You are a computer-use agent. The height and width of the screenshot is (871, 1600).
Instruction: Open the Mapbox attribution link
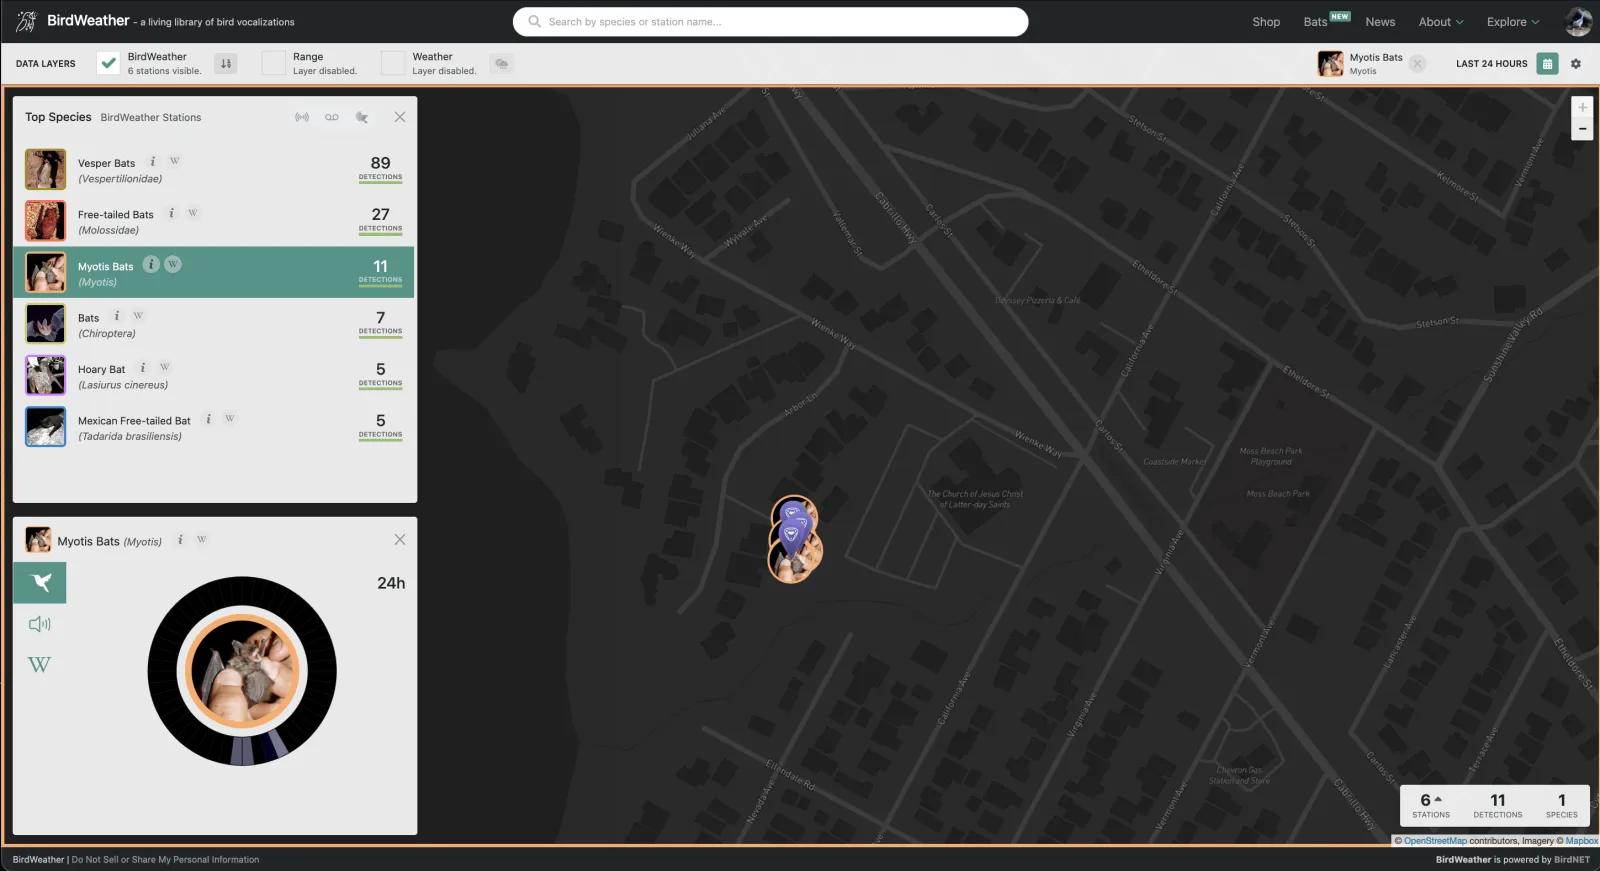pyautogui.click(x=1582, y=841)
